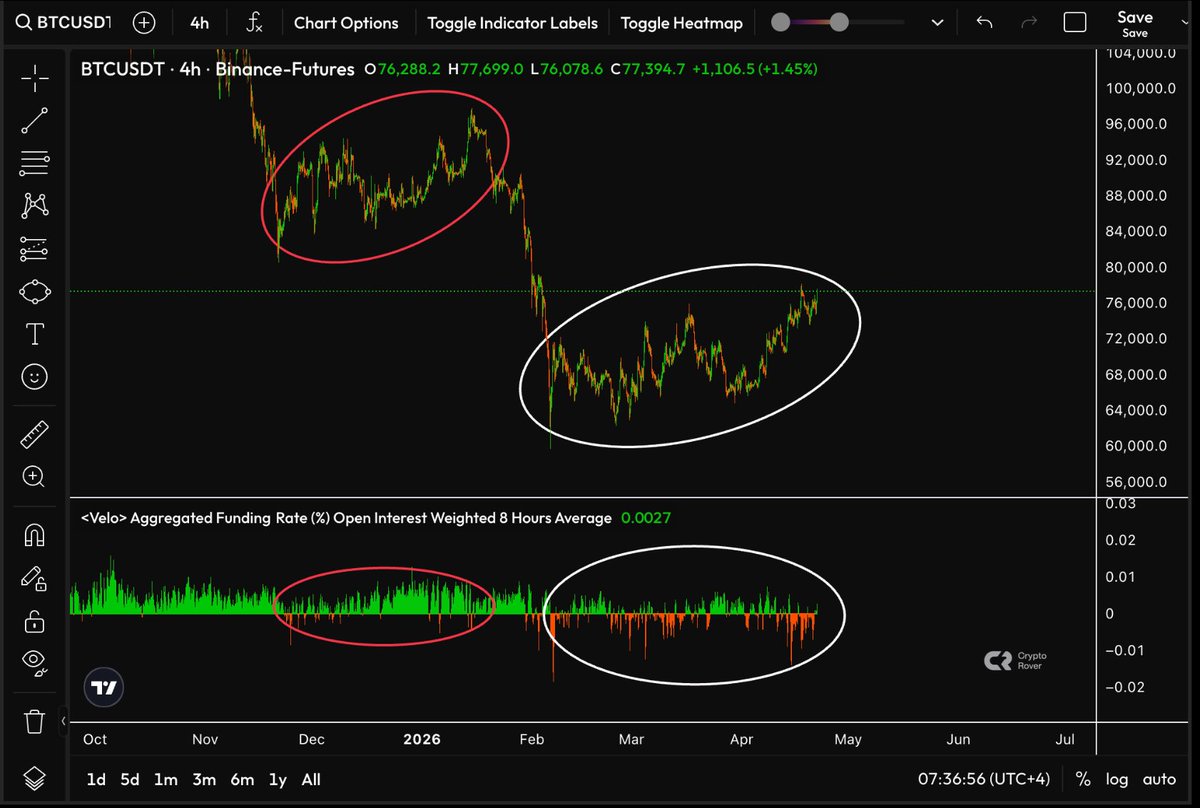This screenshot has height=808, width=1200.
Task: Expand the chevron dropdown next to slider
Action: (937, 22)
